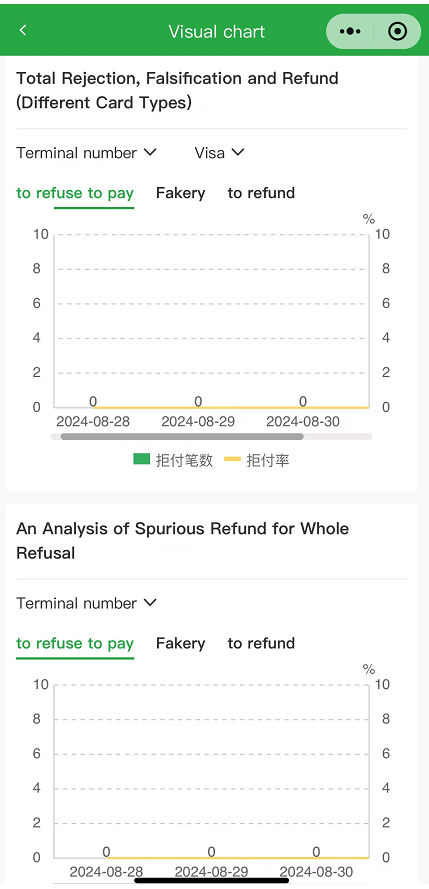Click the first chart's horizontal scrollbar thumb
Viewport: 429px width, 889px height.
coord(182,437)
